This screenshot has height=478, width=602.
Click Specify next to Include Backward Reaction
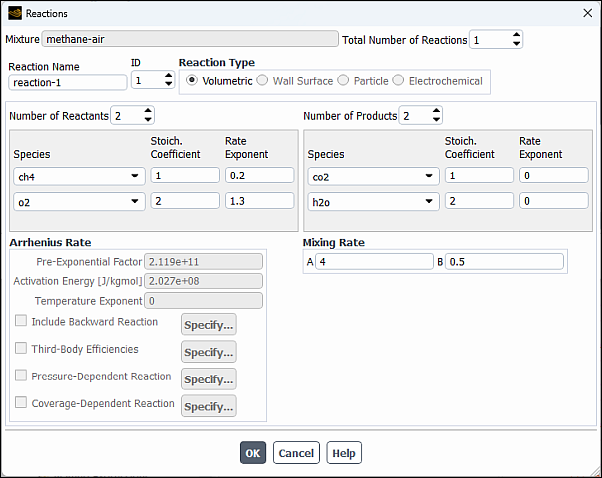tap(208, 325)
